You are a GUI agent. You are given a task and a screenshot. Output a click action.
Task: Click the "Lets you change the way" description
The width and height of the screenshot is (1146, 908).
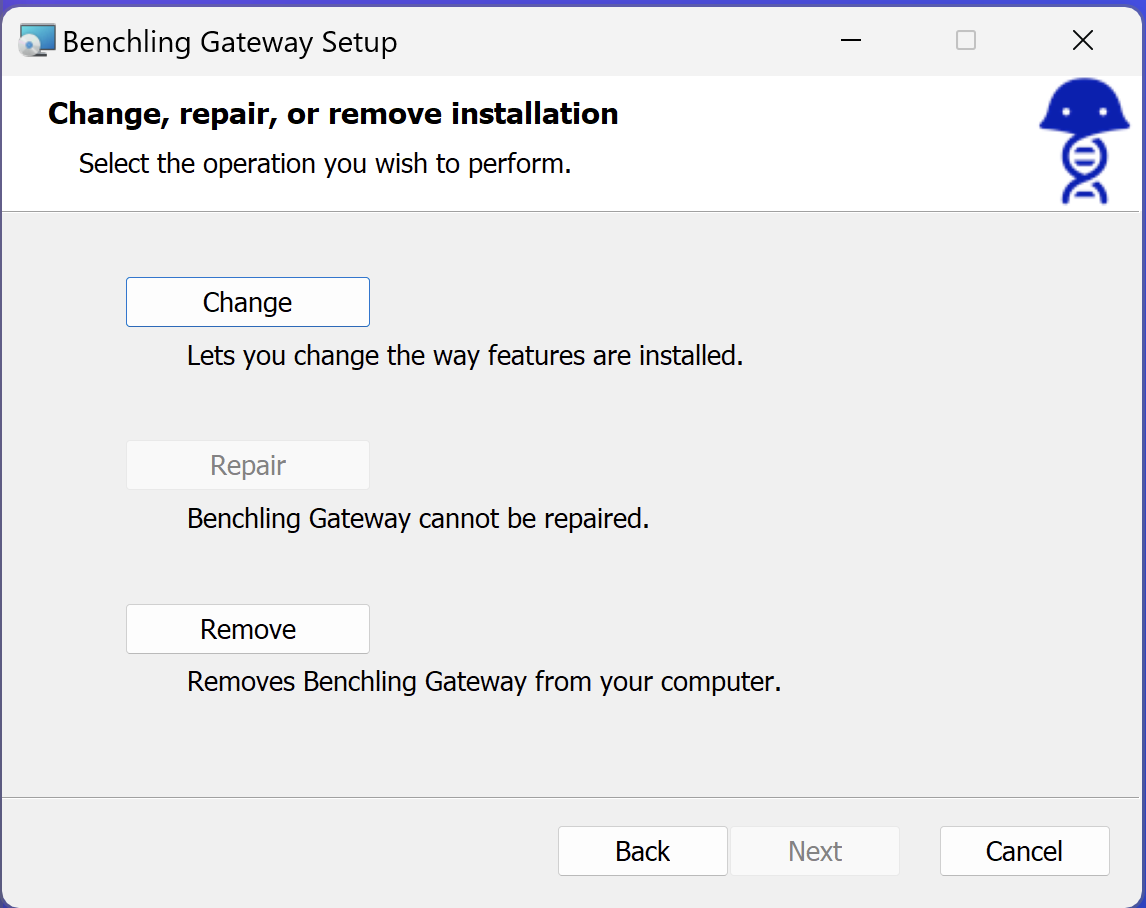[465, 356]
